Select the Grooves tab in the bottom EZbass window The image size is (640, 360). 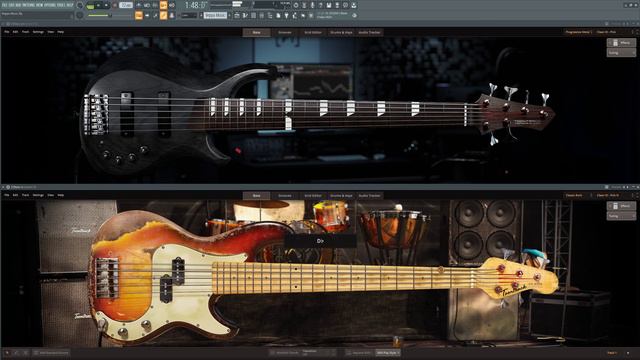point(285,196)
